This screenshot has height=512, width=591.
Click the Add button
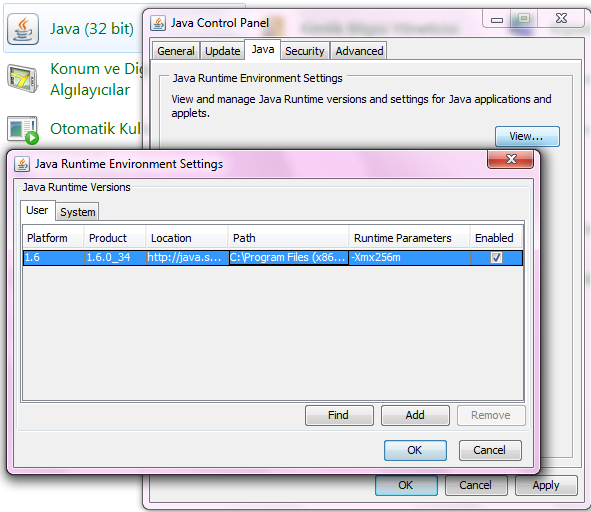(415, 415)
